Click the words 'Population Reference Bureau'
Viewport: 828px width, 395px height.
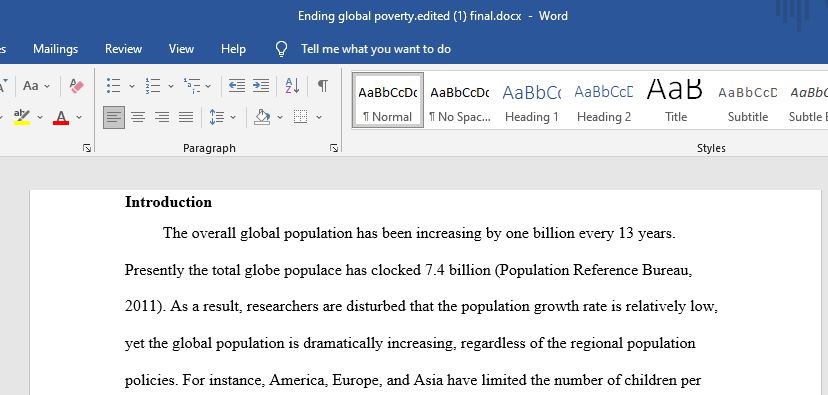tap(595, 270)
